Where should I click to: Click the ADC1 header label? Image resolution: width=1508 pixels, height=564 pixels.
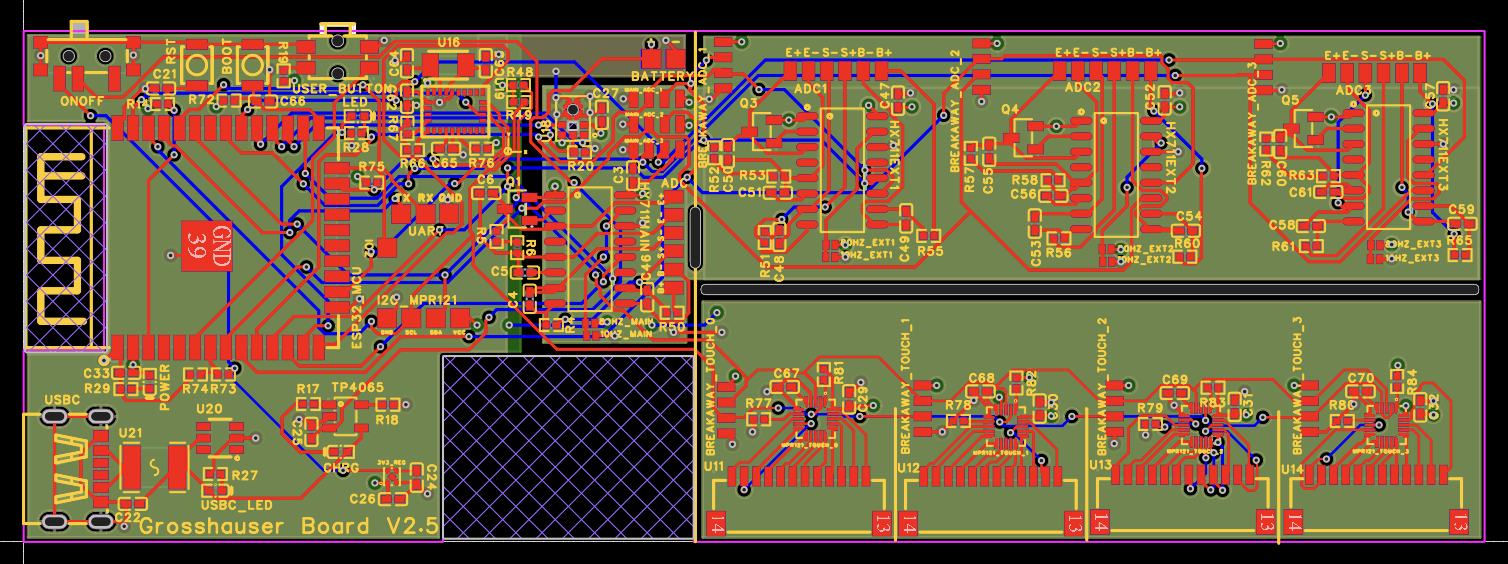pyautogui.click(x=810, y=89)
